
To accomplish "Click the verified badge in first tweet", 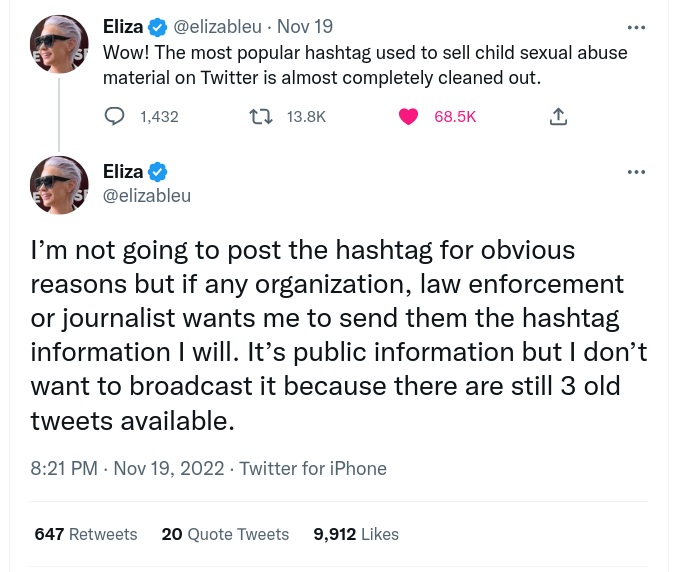I will (157, 27).
